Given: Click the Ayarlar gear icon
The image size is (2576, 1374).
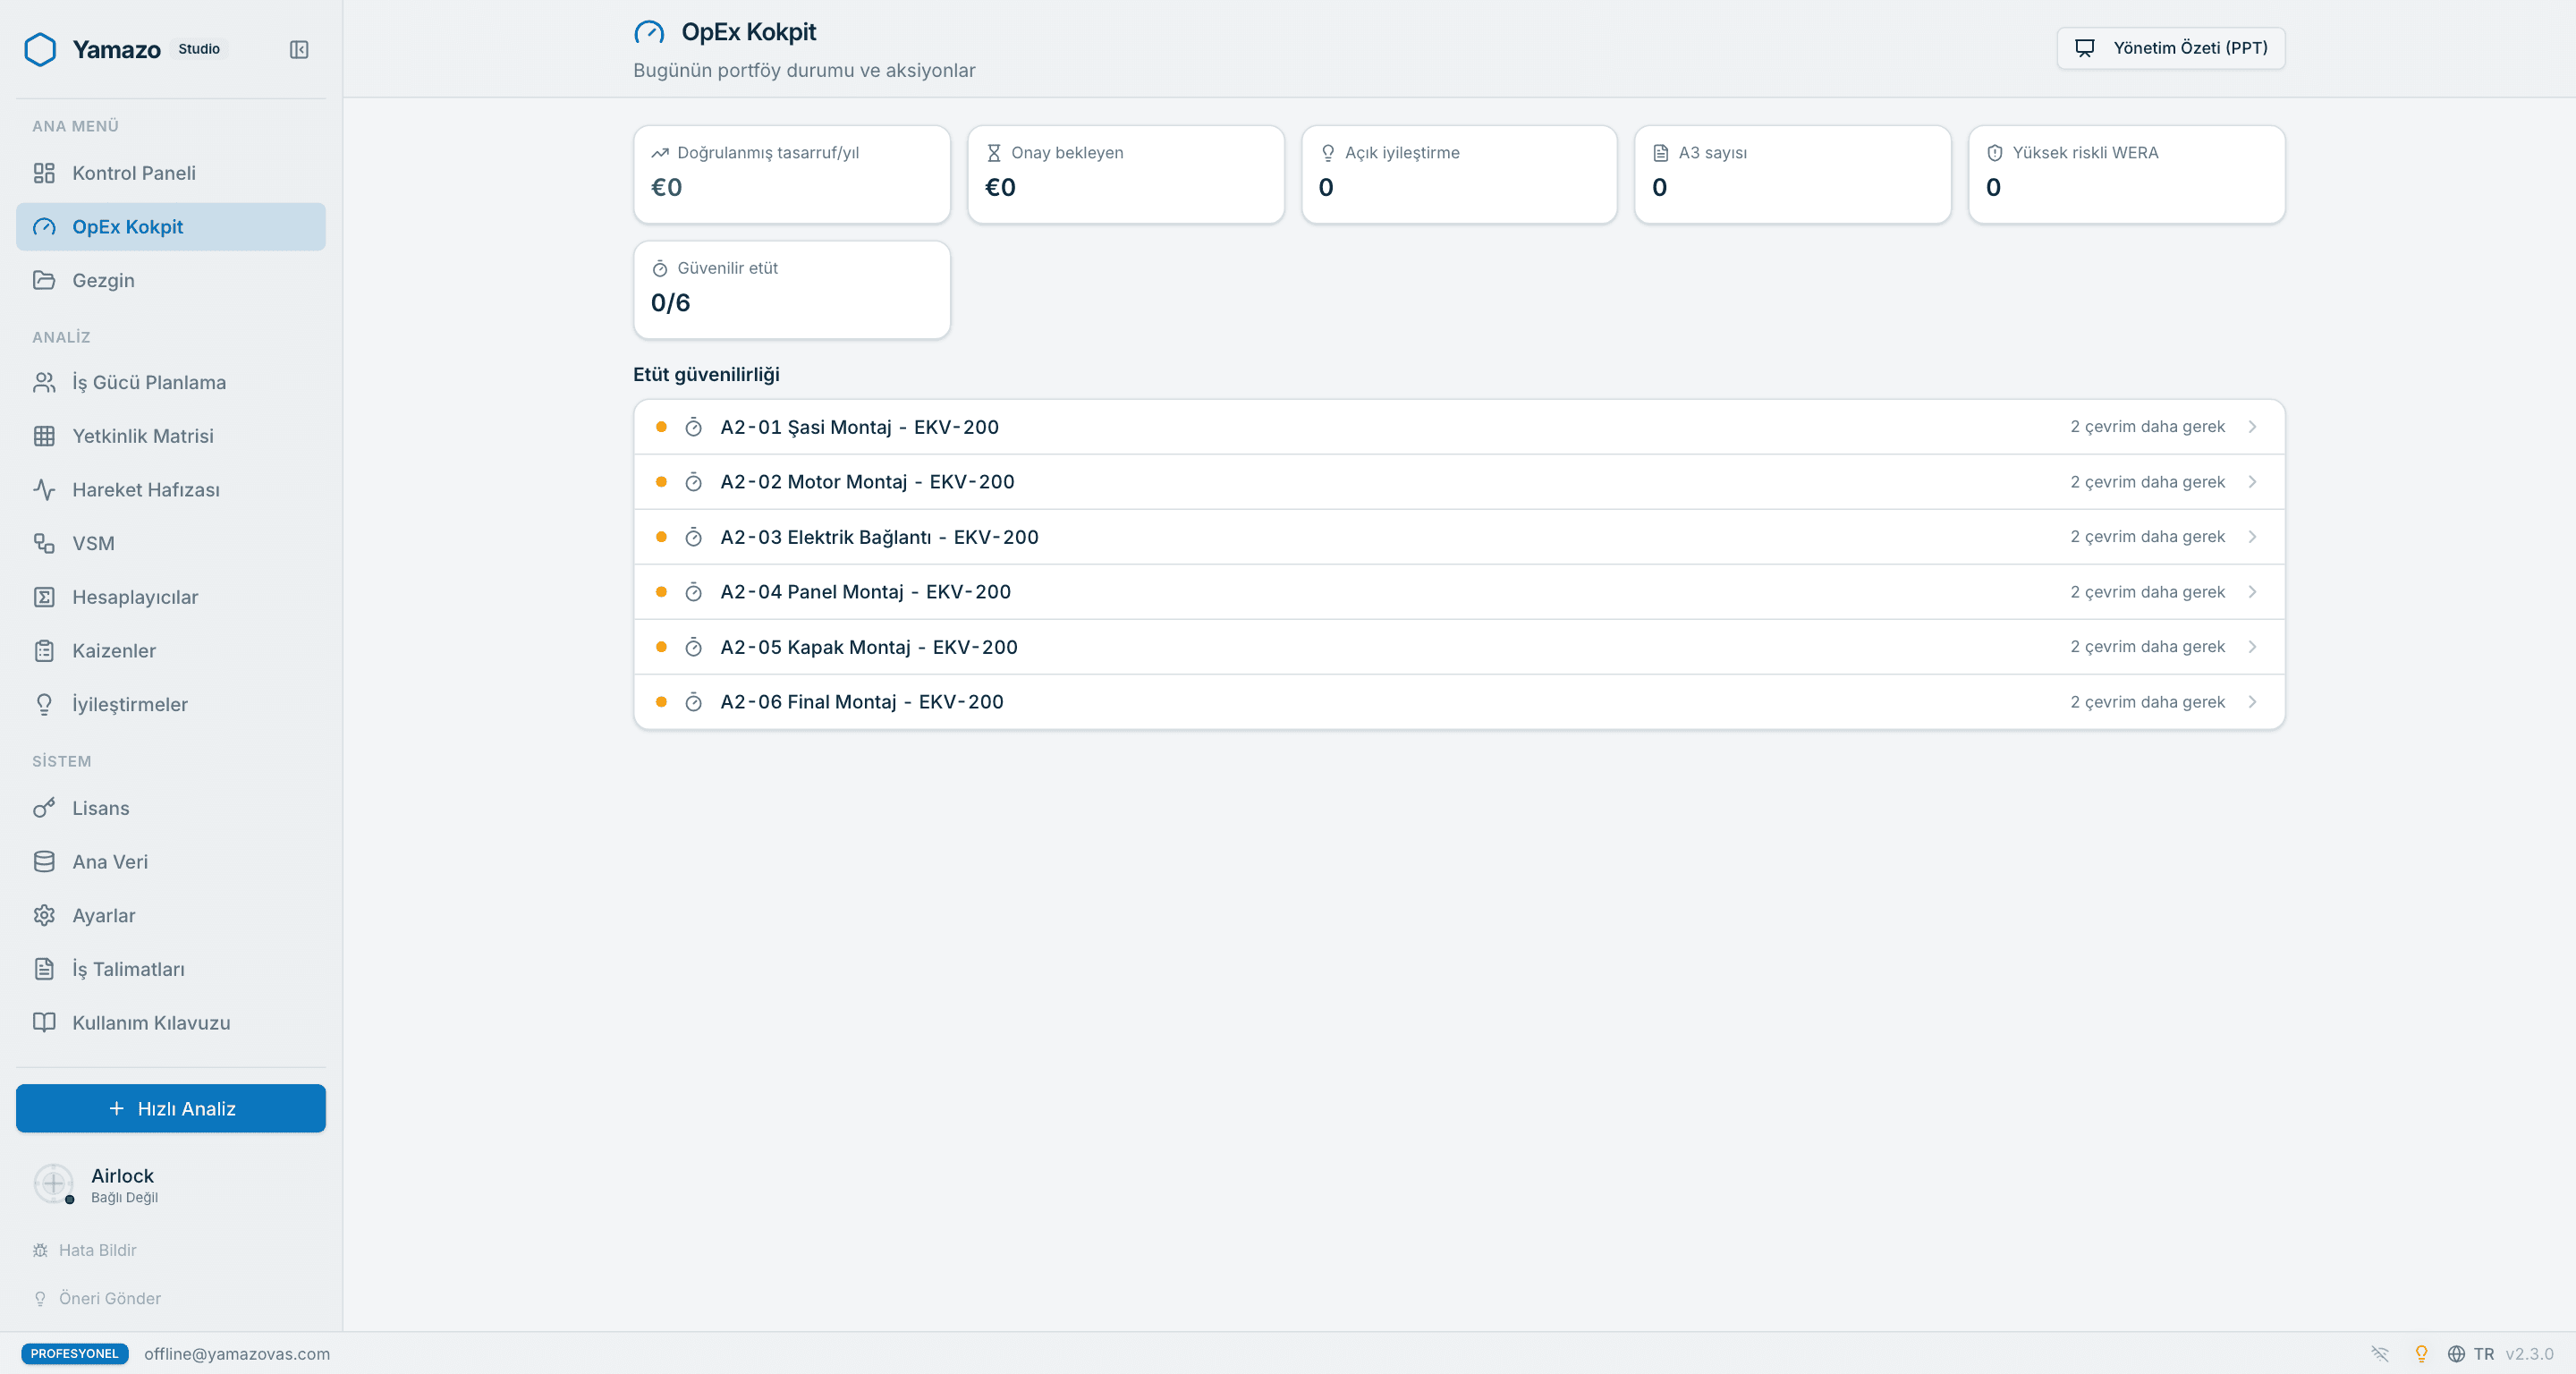Looking at the screenshot, I should pos(44,915).
